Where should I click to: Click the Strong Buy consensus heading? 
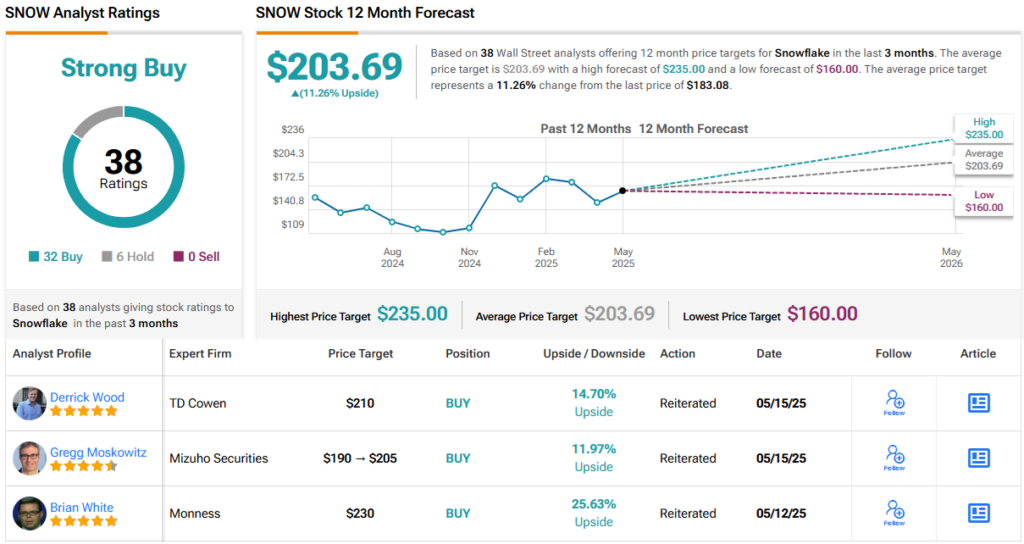123,68
